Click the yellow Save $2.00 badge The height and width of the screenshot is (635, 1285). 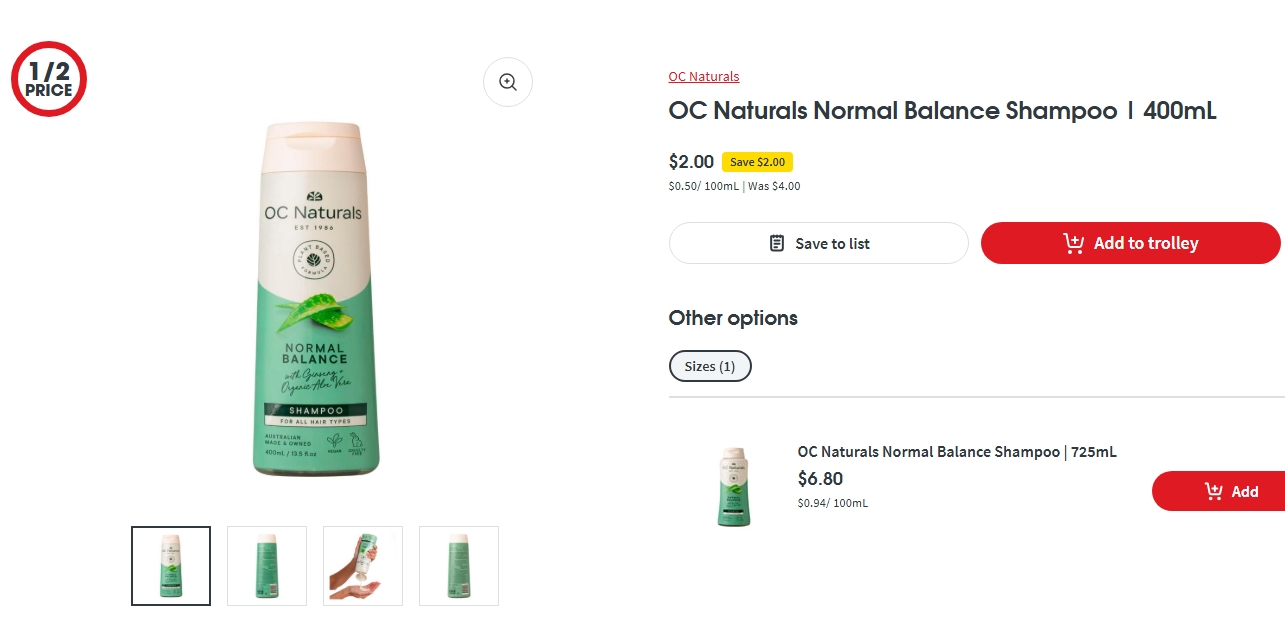(x=757, y=162)
